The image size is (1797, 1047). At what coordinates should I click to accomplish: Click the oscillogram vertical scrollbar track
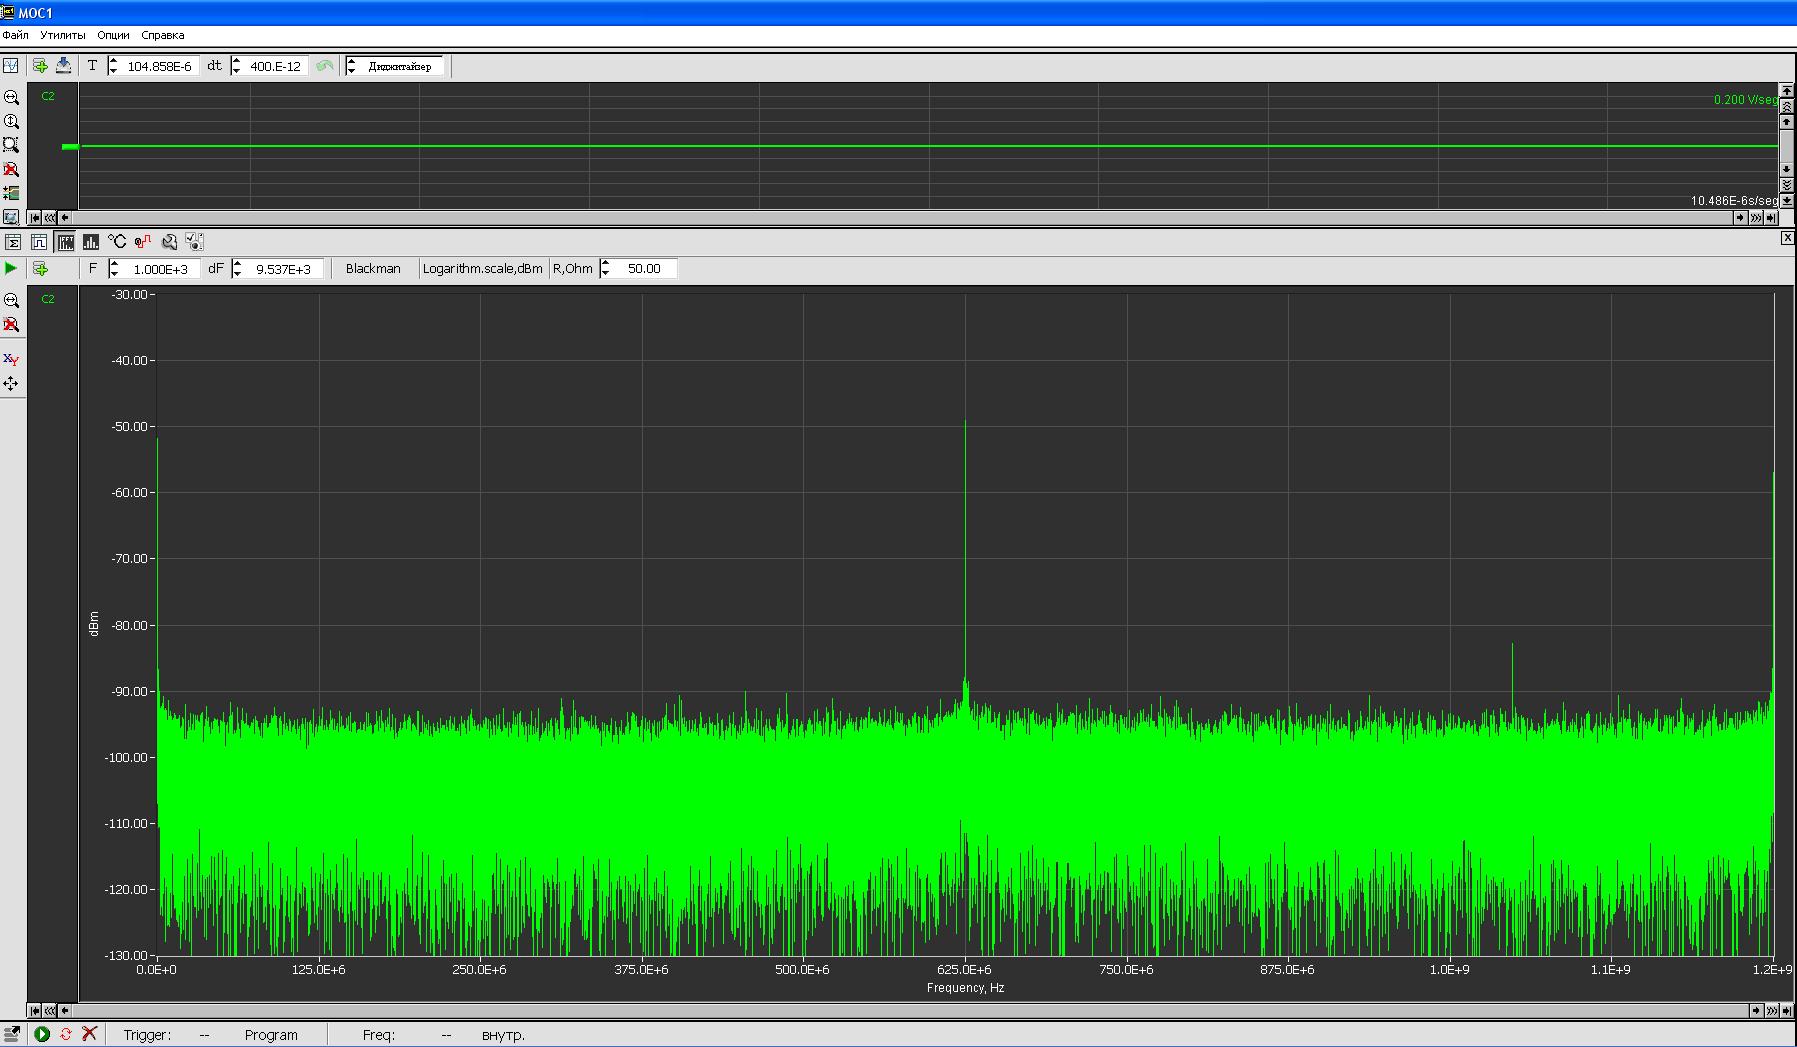pos(1787,146)
